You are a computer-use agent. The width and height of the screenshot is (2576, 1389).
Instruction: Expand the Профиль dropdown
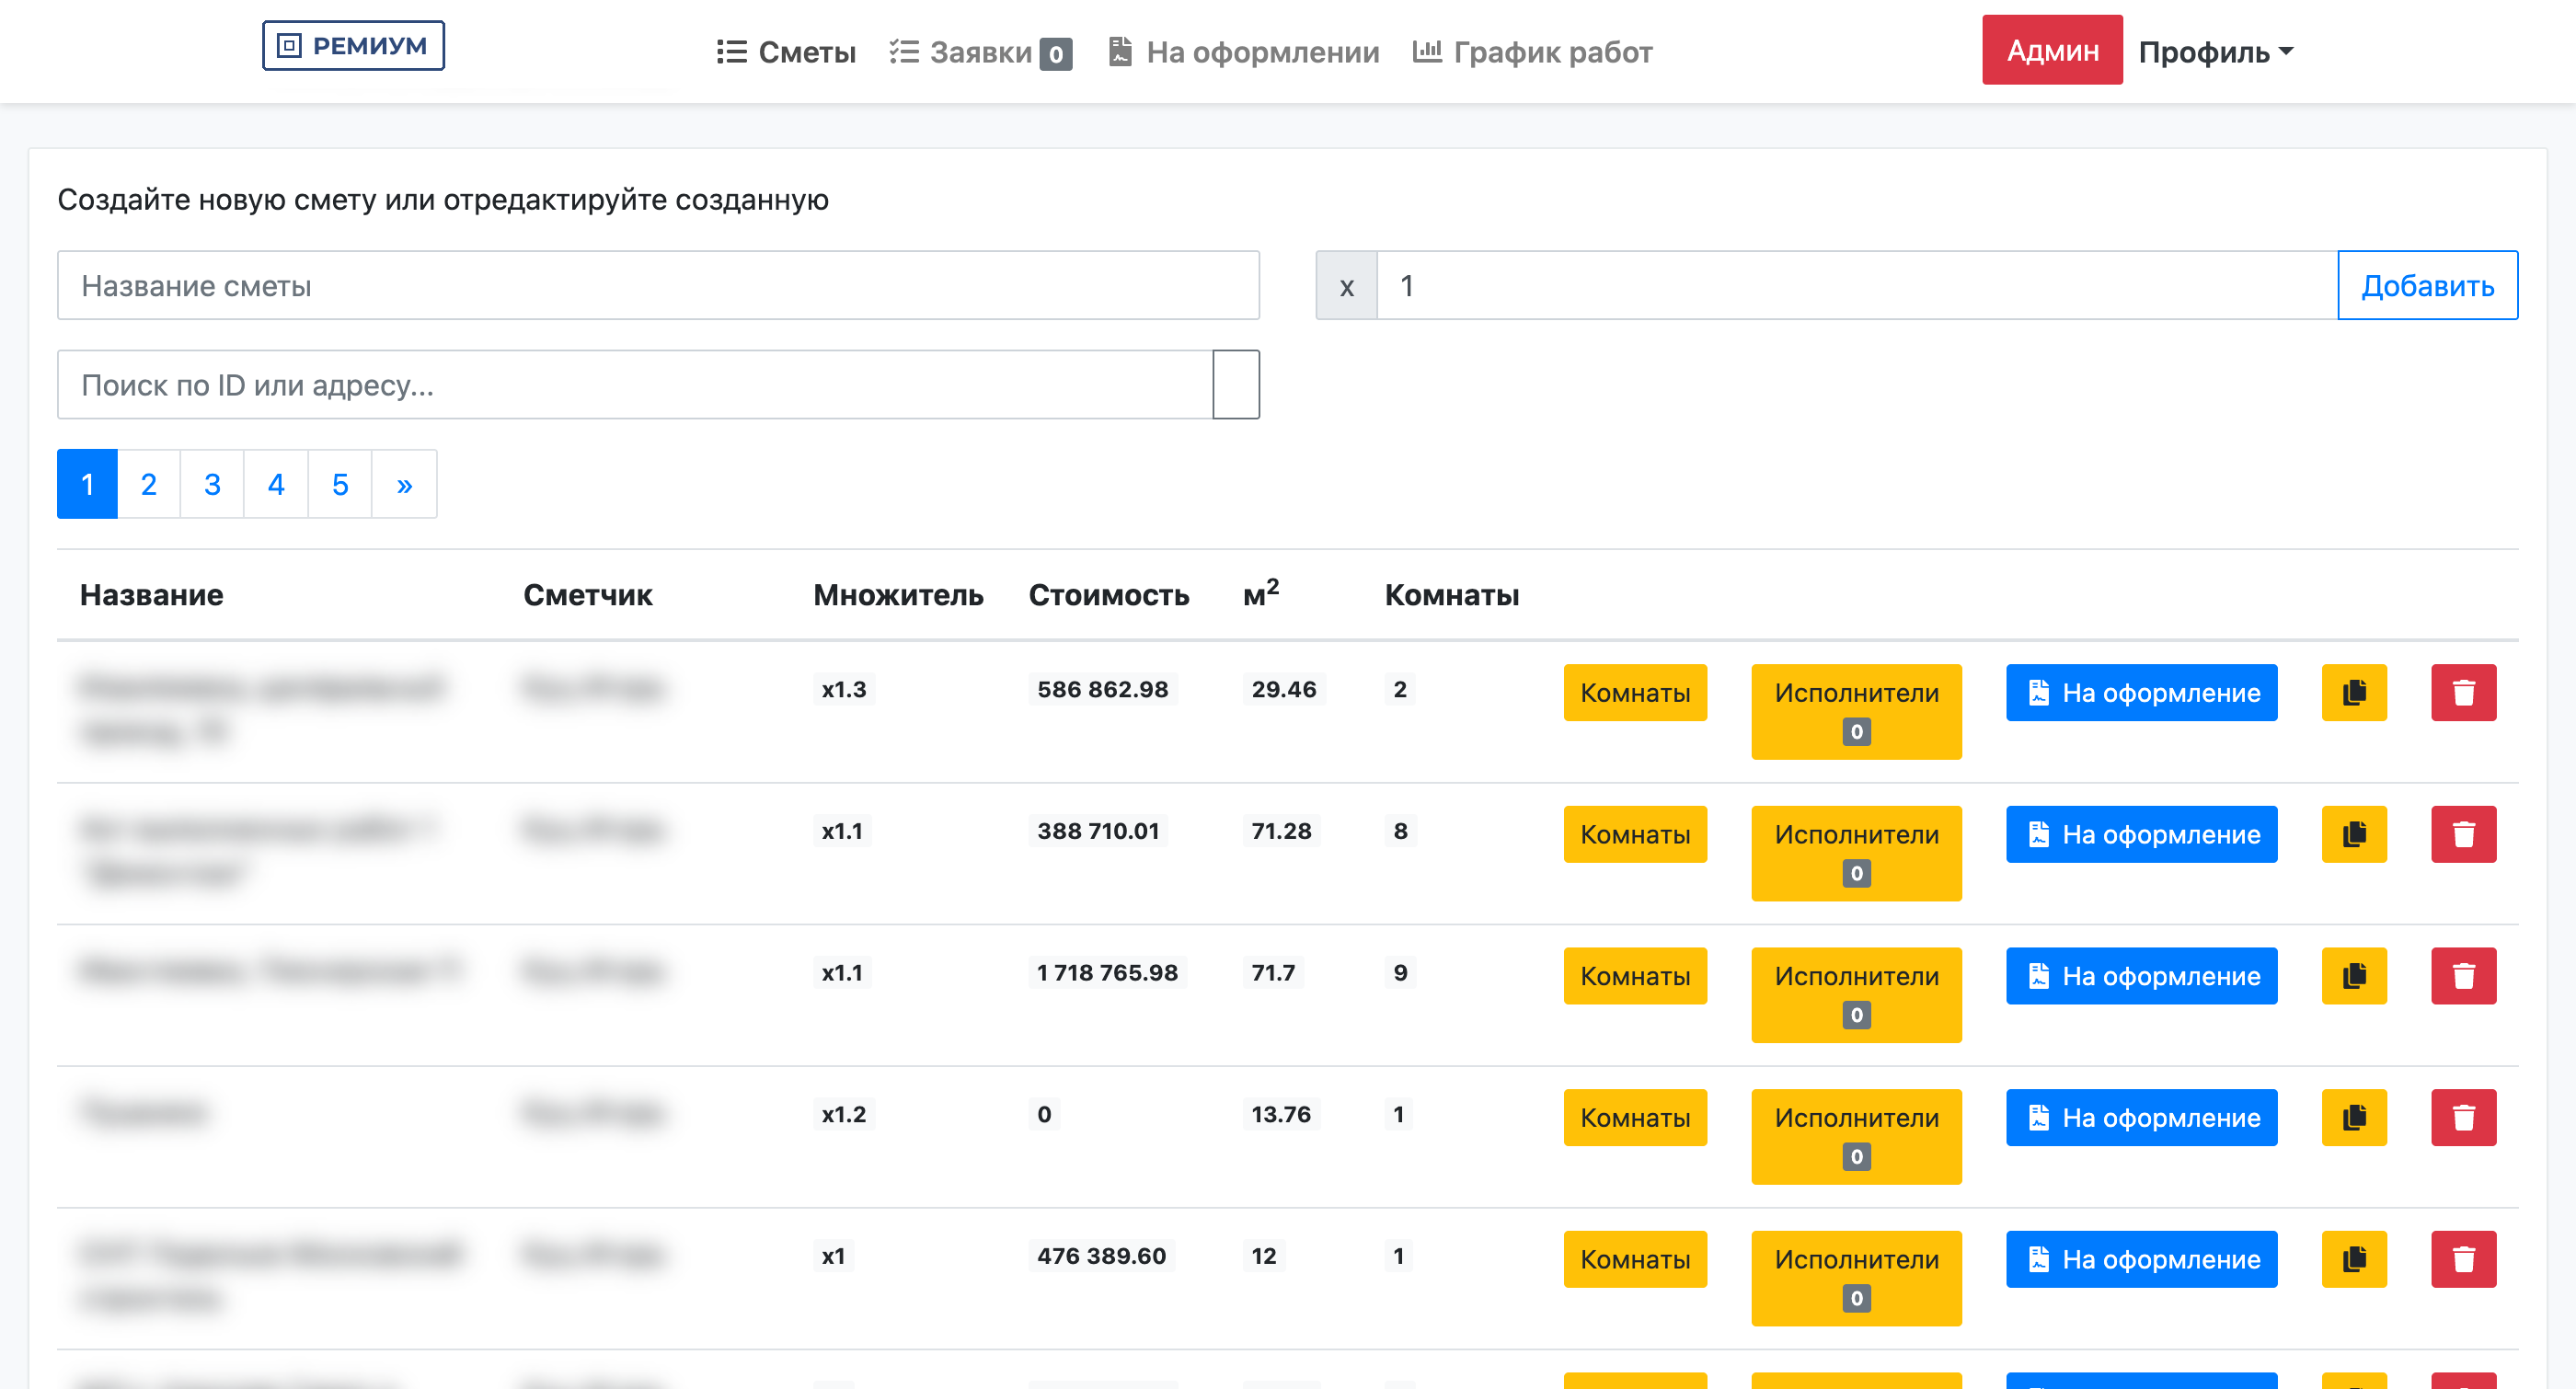(2215, 52)
